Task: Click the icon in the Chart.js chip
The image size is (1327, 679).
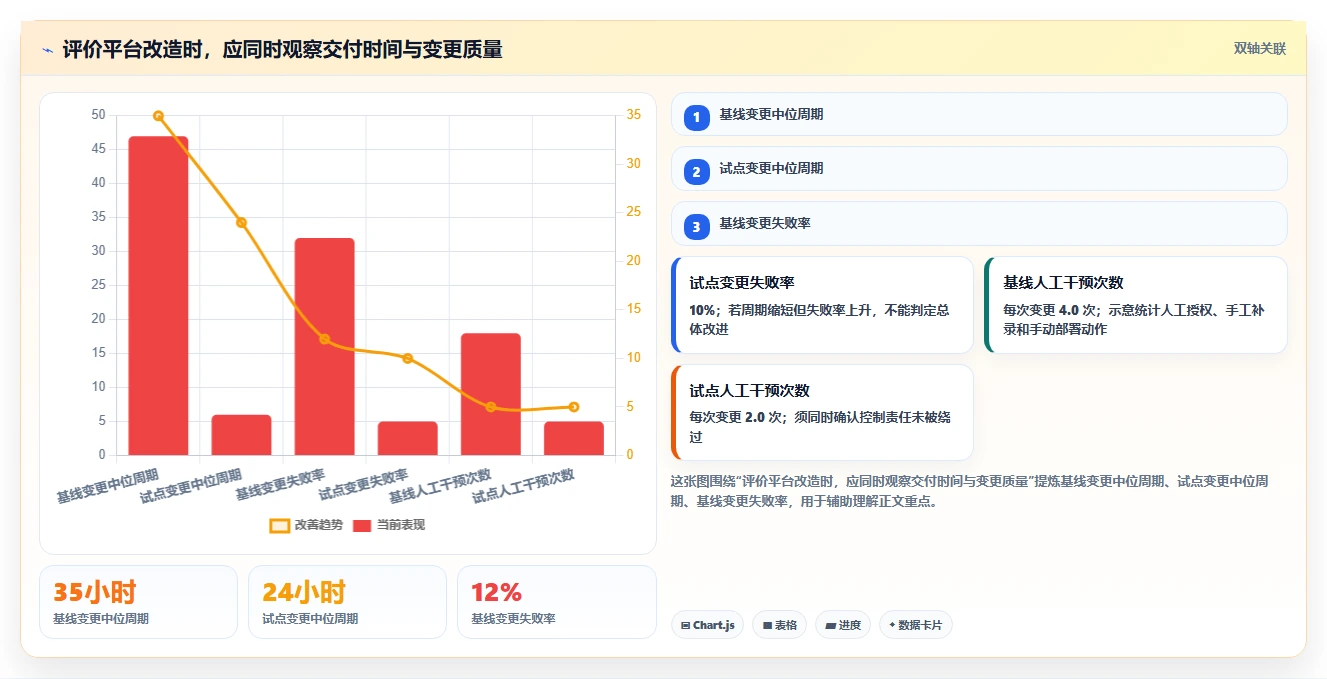Action: coord(685,625)
